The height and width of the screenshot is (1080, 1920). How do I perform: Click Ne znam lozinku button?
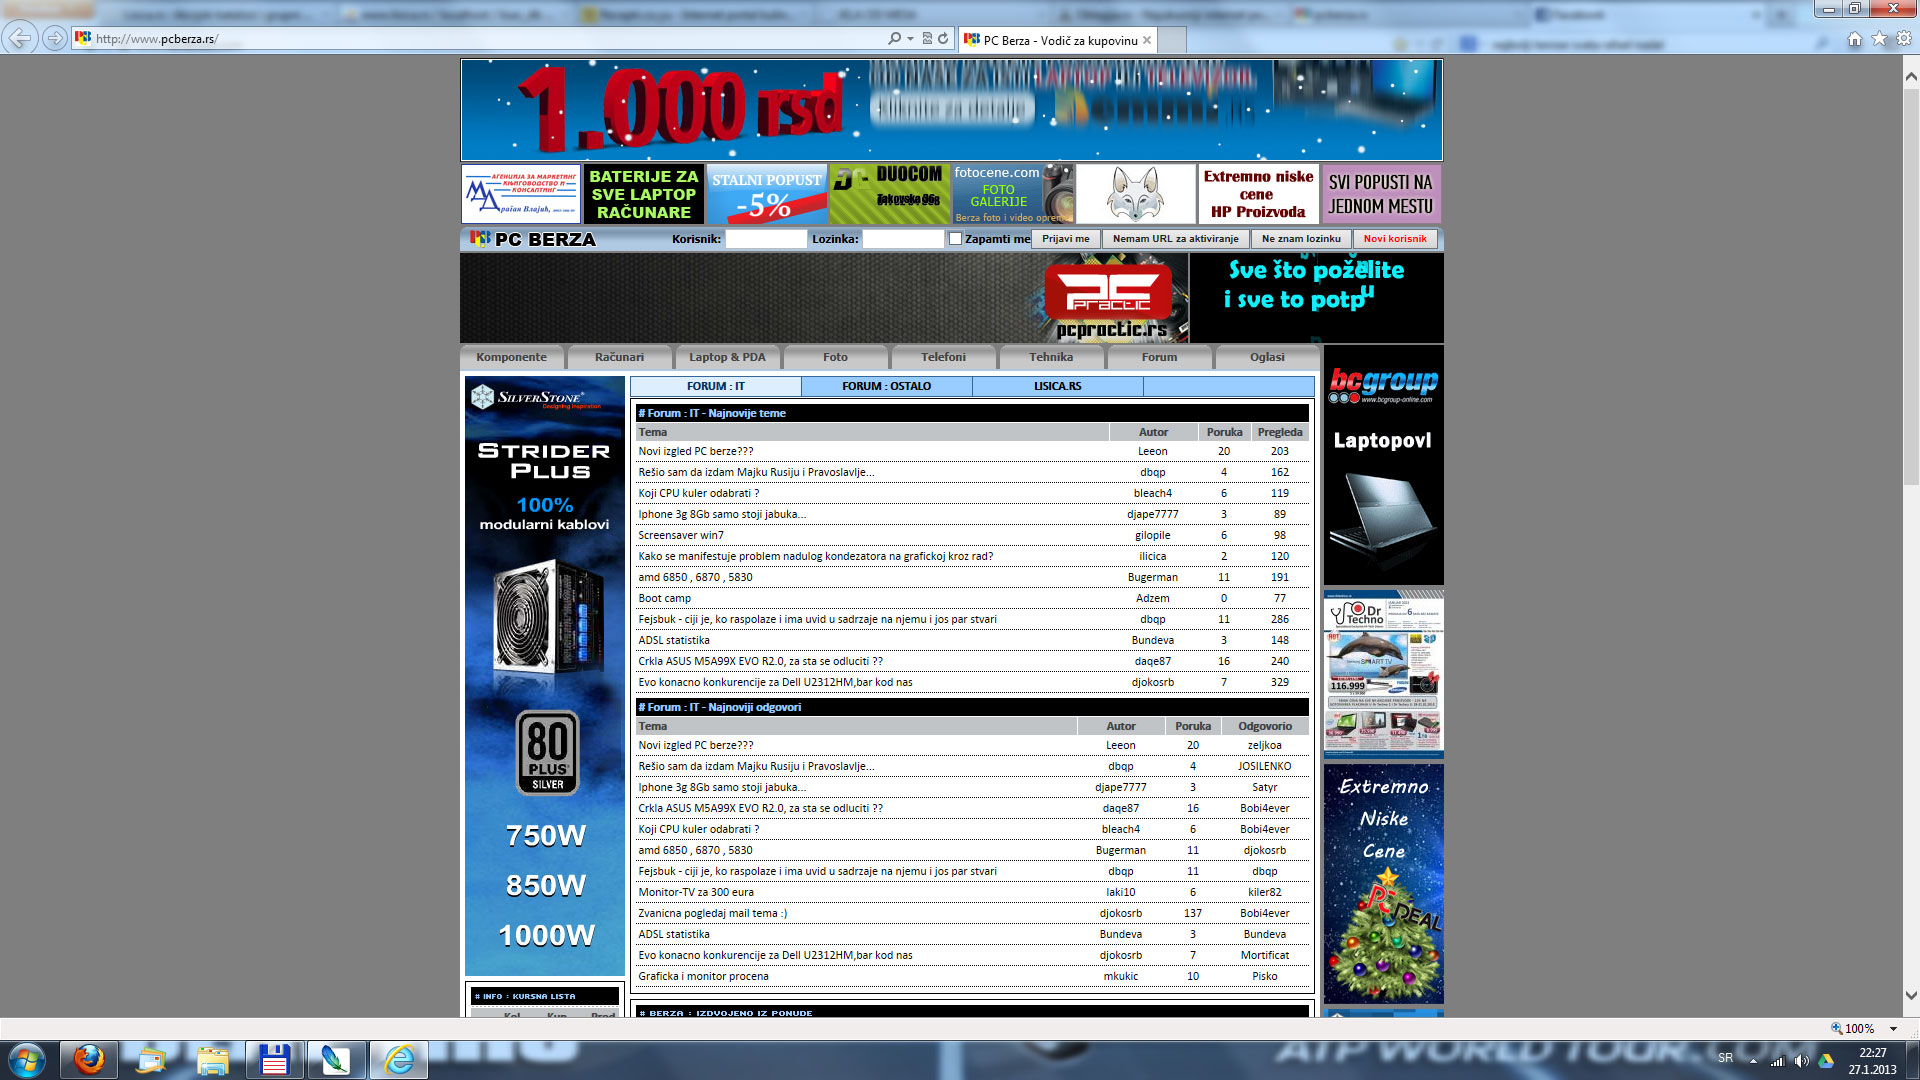pos(1301,239)
